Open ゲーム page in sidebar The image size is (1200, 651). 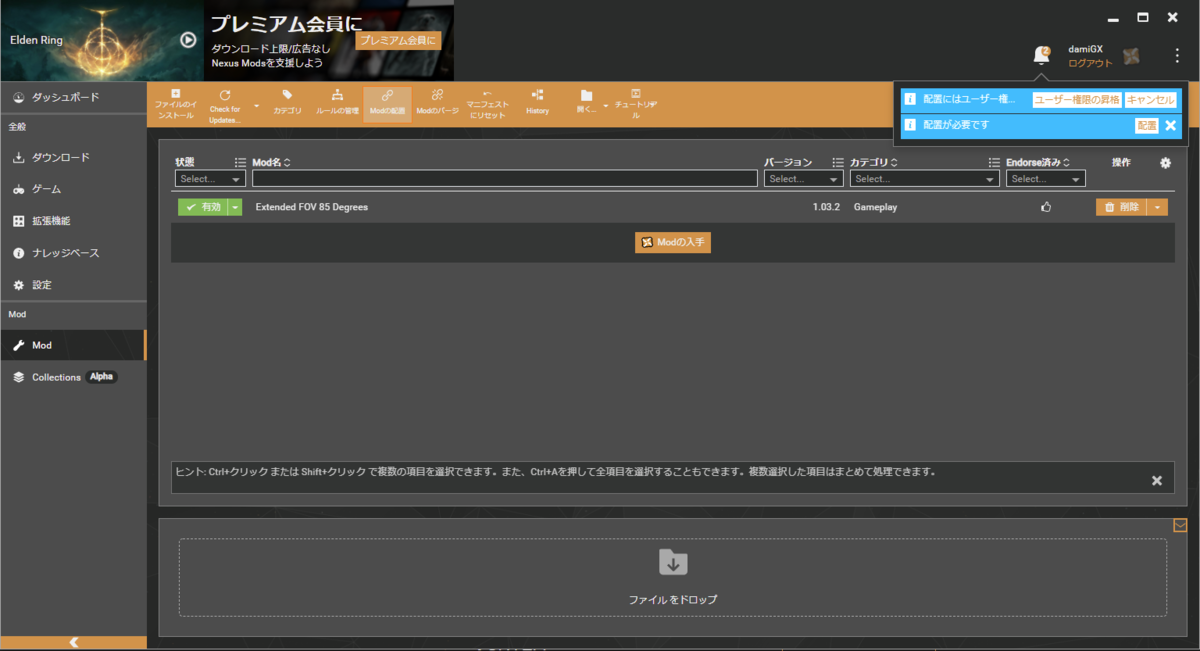pyautogui.click(x=73, y=189)
